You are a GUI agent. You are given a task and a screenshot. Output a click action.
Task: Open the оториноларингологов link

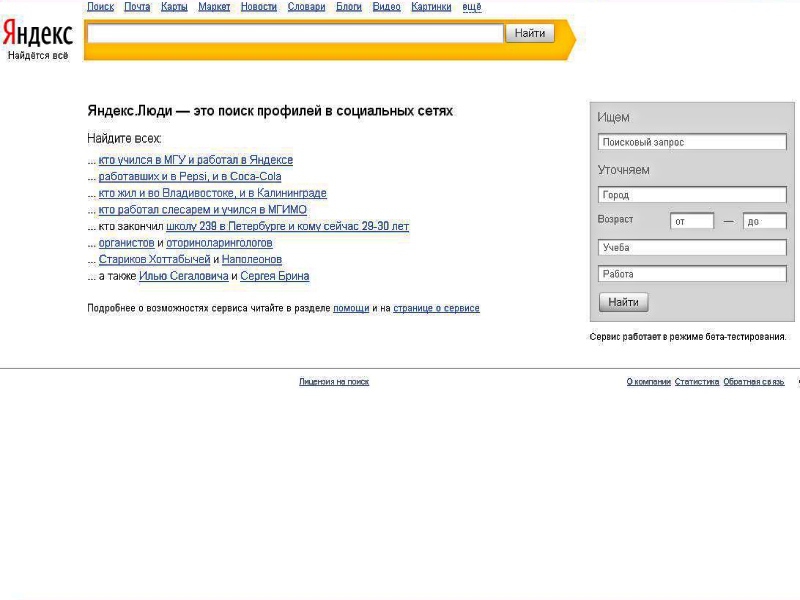pos(219,243)
